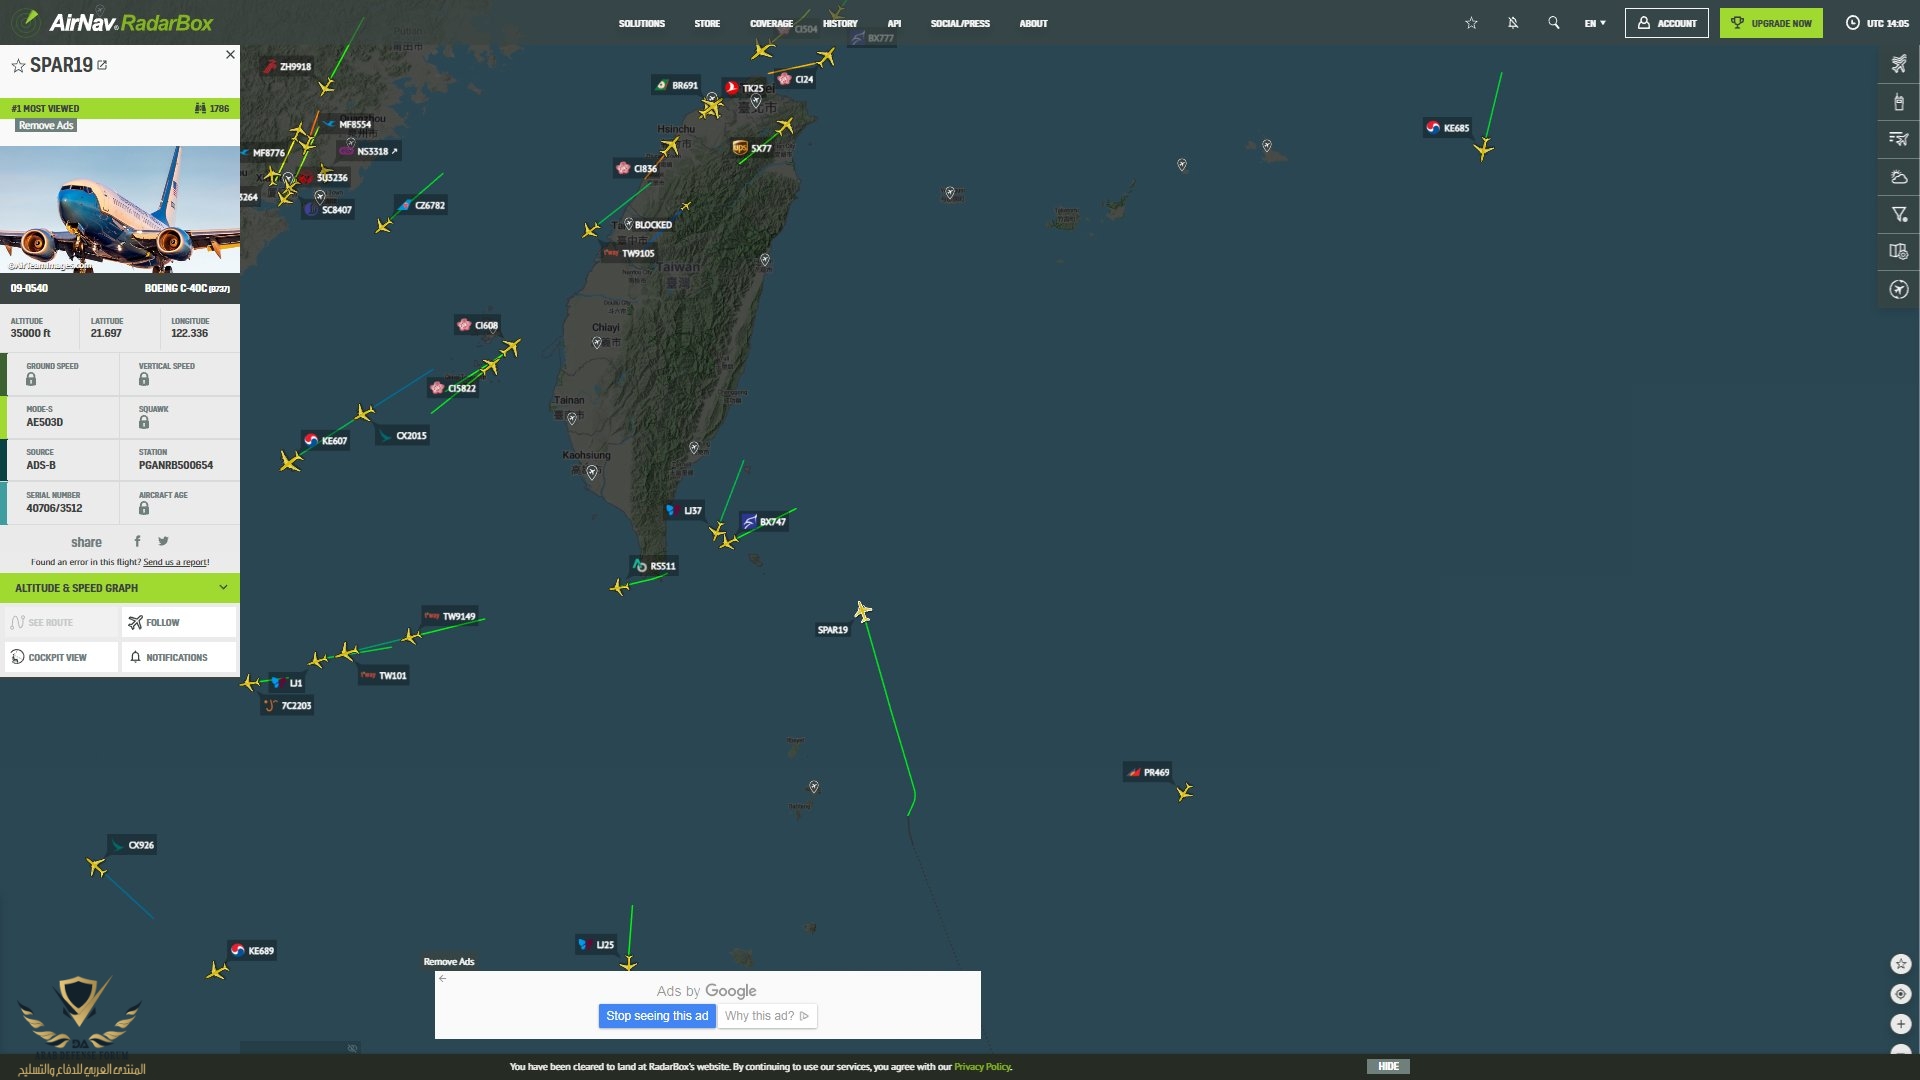Click the See Route button
This screenshot has height=1080, width=1920.
pyautogui.click(x=60, y=622)
